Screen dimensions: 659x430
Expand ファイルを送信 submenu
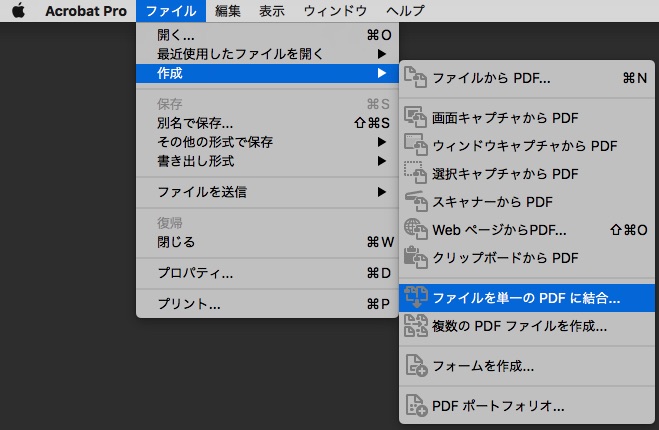(267, 192)
